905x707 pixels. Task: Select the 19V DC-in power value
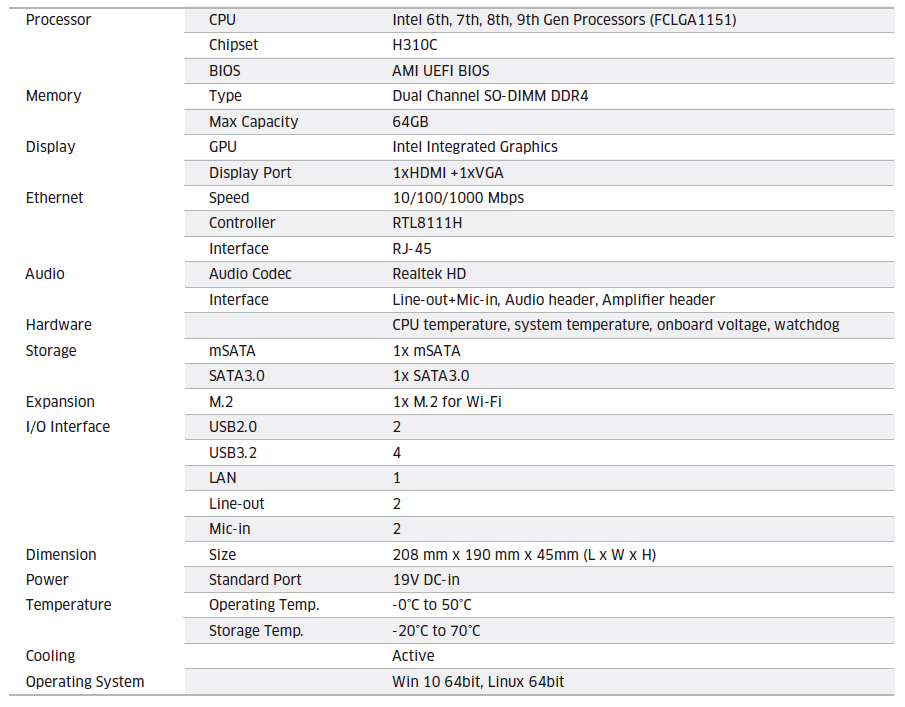426,580
